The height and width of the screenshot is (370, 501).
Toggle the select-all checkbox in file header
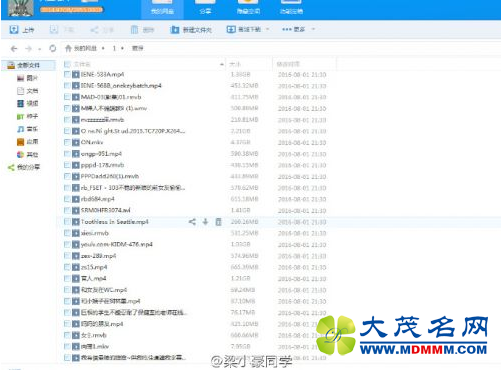click(67, 64)
